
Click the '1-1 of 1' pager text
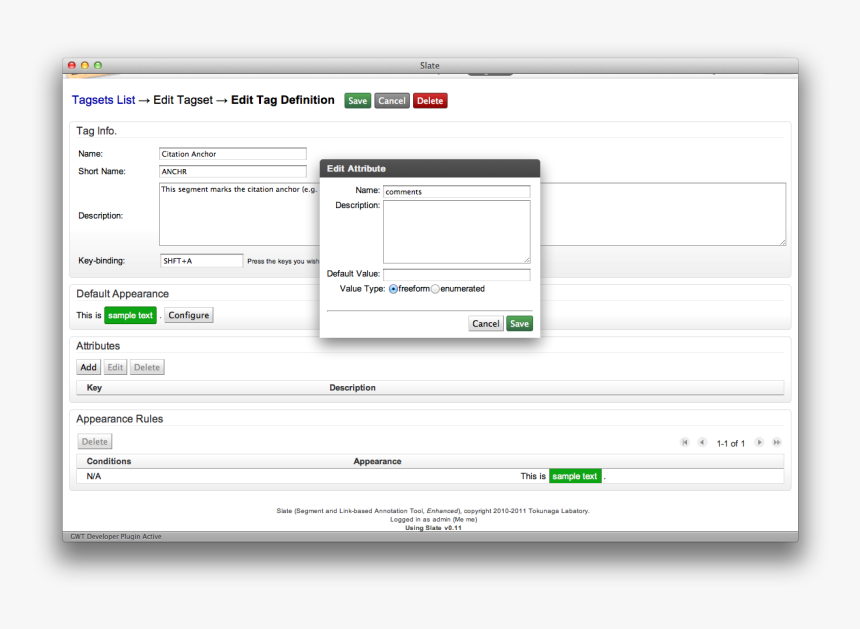coord(731,443)
